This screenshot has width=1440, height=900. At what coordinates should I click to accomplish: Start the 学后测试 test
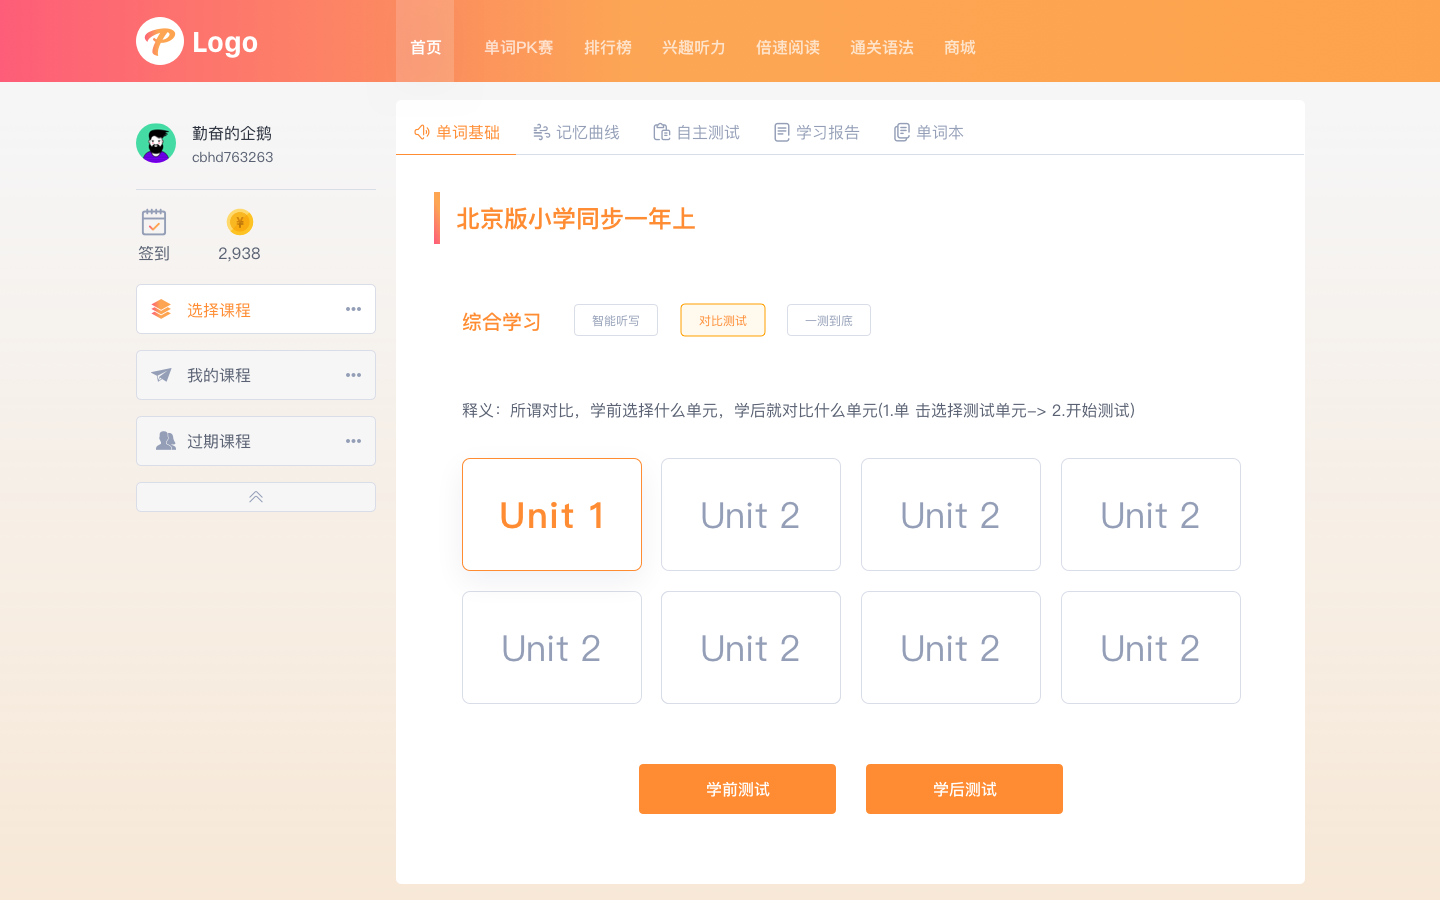click(964, 789)
